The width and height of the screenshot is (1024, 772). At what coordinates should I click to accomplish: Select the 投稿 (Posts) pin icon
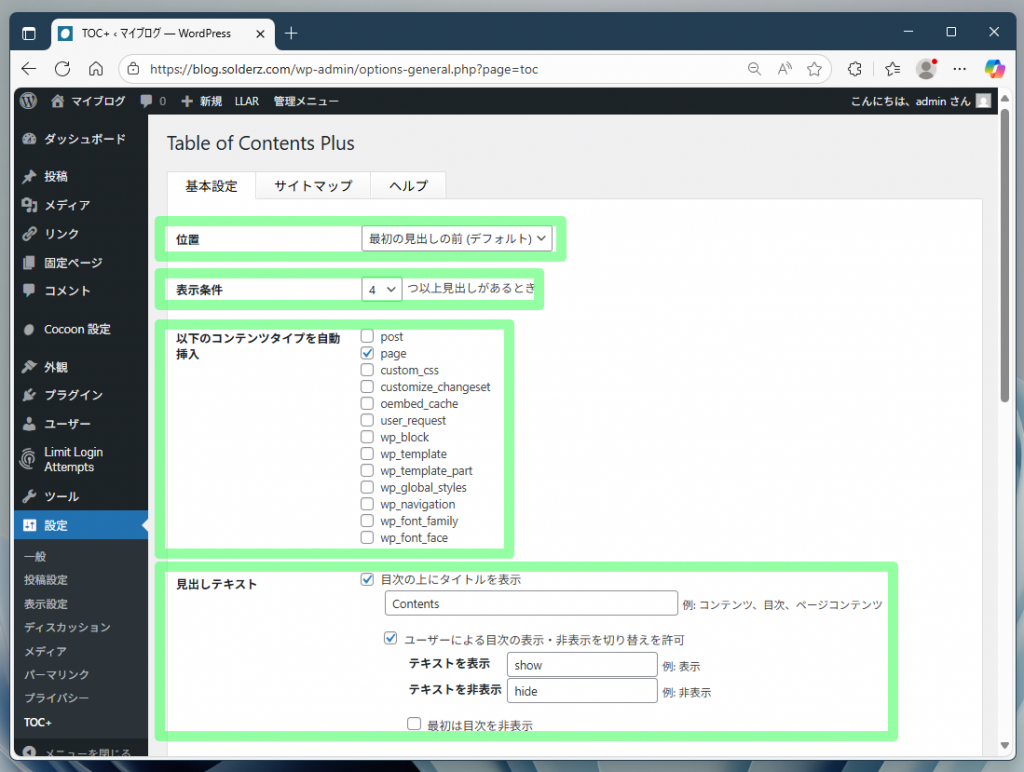31,176
